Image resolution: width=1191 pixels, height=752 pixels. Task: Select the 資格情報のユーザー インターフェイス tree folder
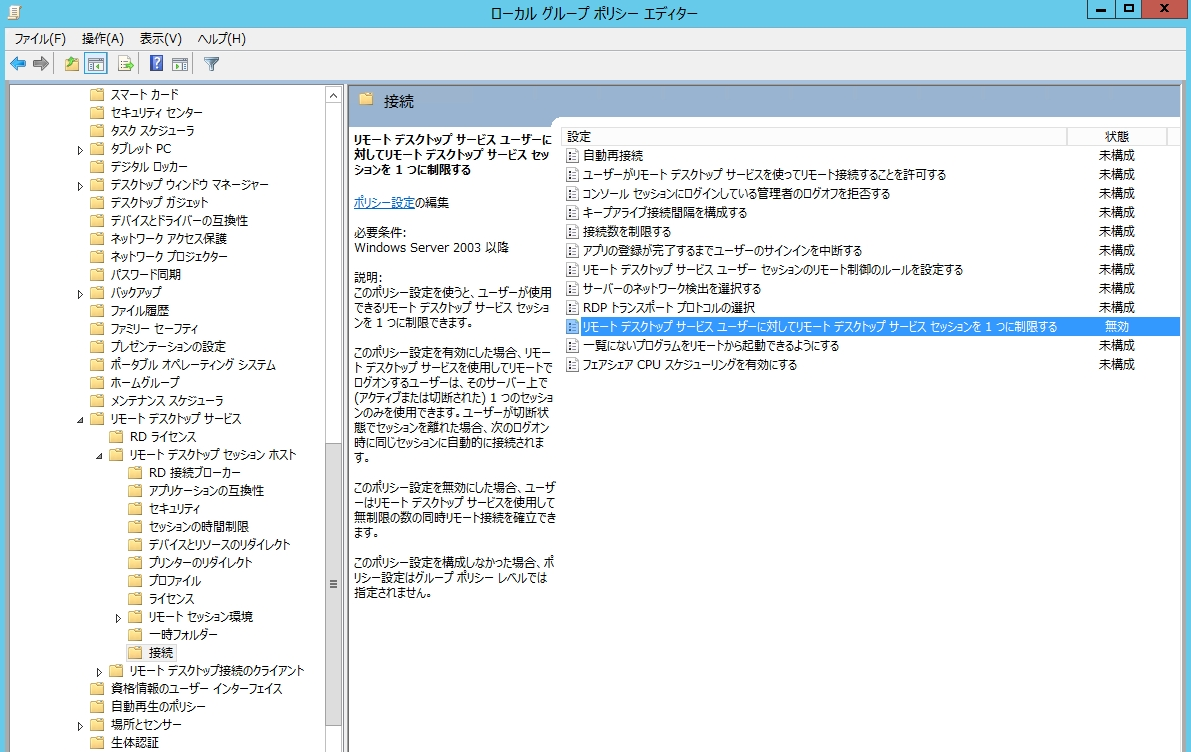(x=197, y=689)
